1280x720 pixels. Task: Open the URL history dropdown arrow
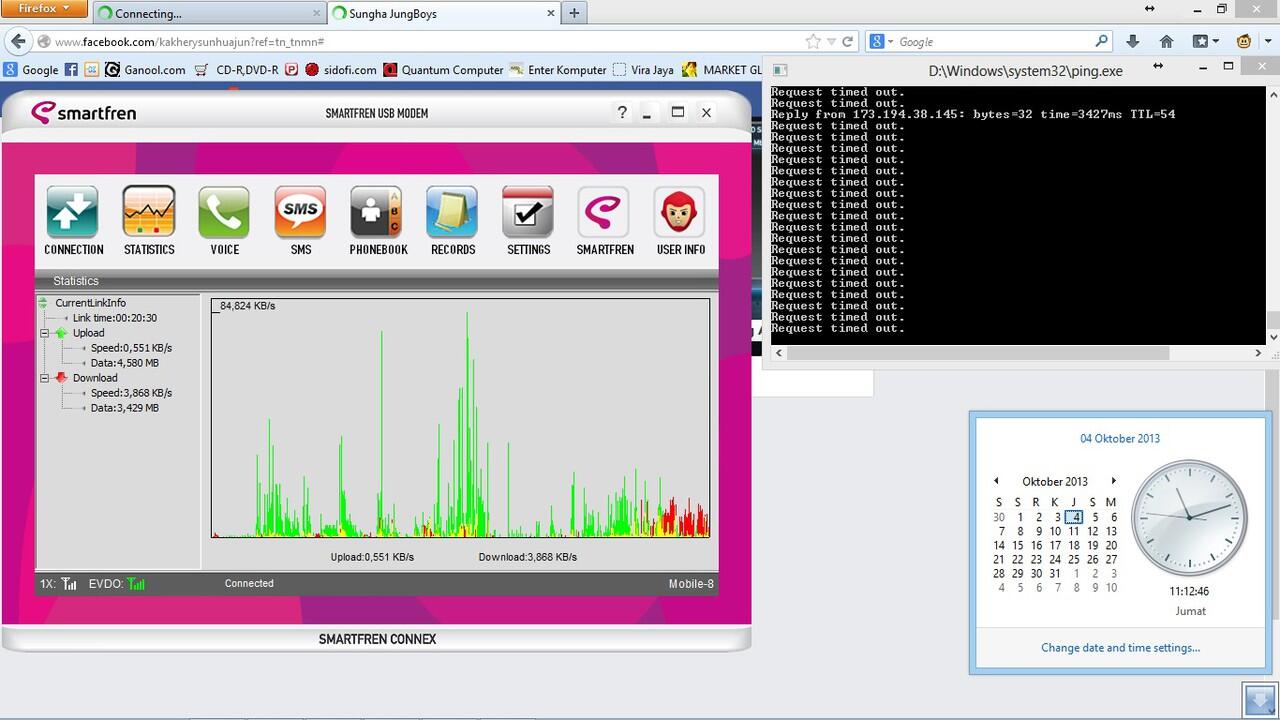(831, 42)
